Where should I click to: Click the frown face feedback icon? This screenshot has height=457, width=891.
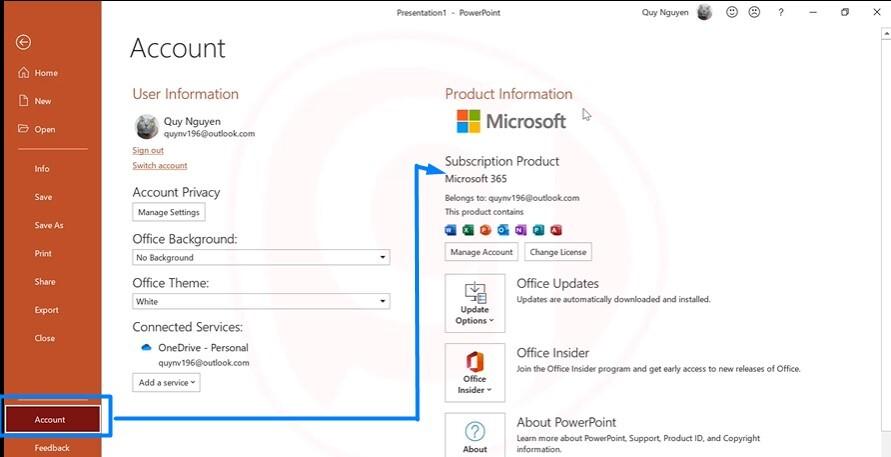tap(754, 12)
